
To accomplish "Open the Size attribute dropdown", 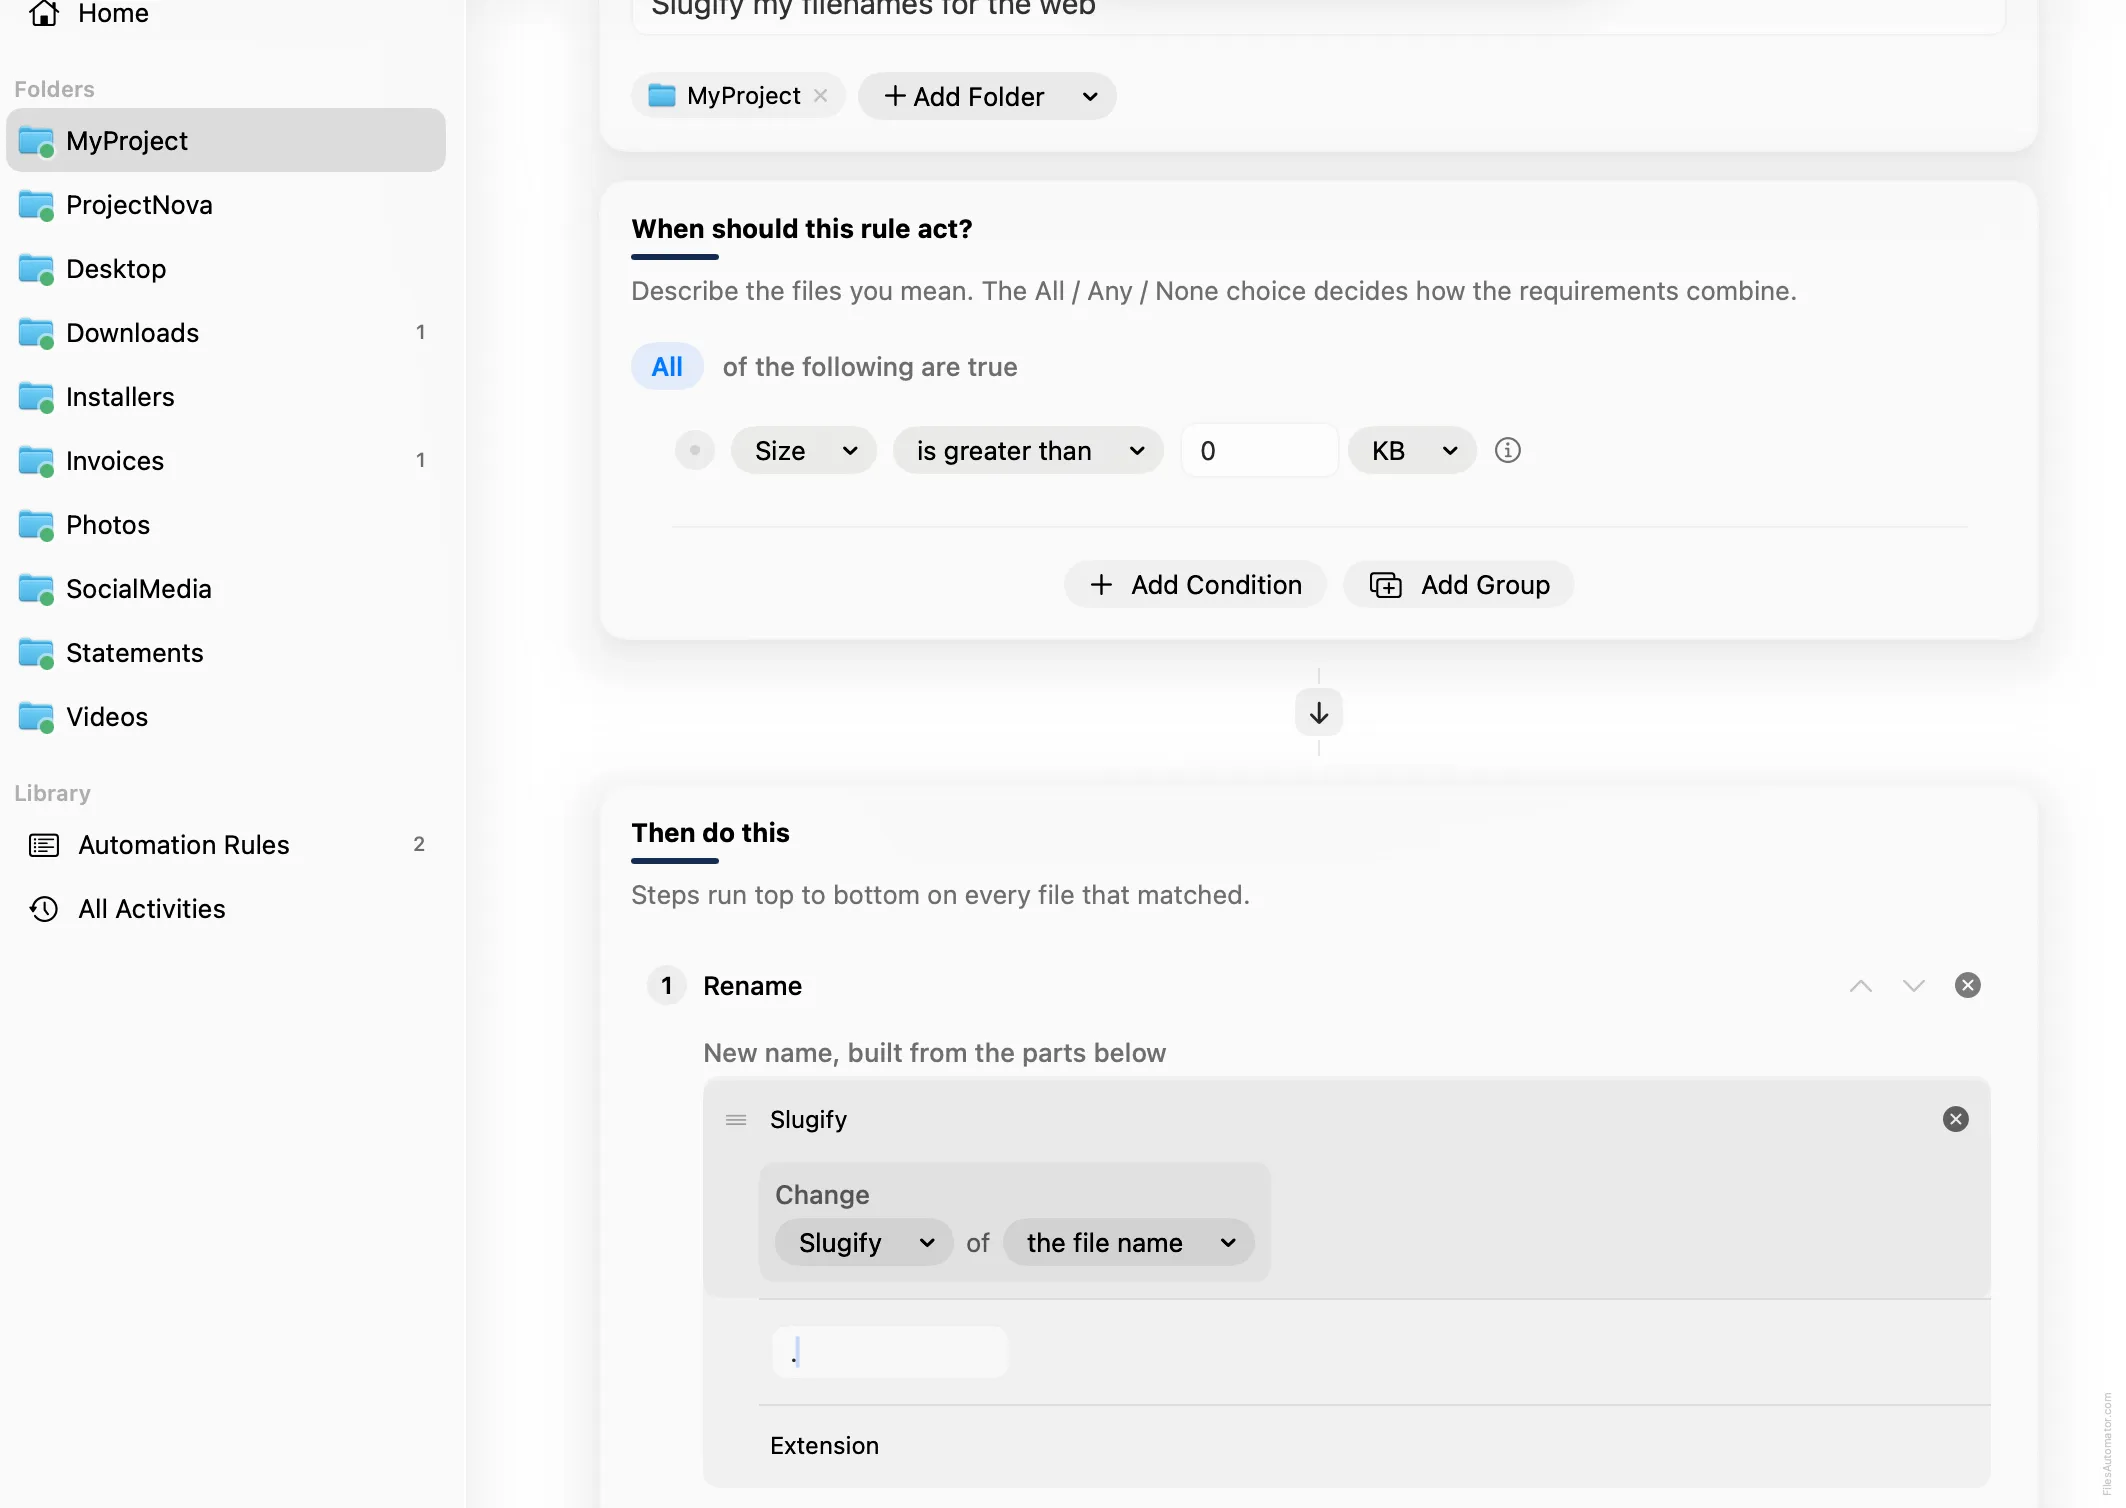I will pyautogui.click(x=804, y=450).
